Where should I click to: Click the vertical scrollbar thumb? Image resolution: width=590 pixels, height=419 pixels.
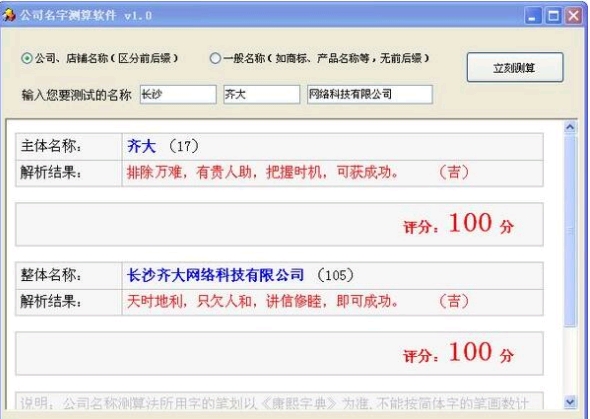point(570,231)
